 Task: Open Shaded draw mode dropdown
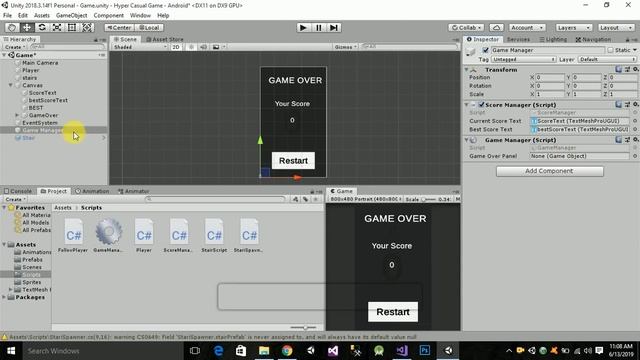[140, 47]
